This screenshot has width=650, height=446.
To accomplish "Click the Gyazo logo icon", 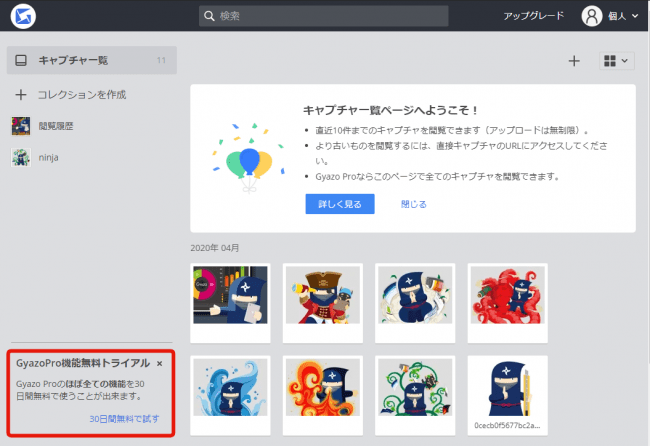I will [x=23, y=16].
